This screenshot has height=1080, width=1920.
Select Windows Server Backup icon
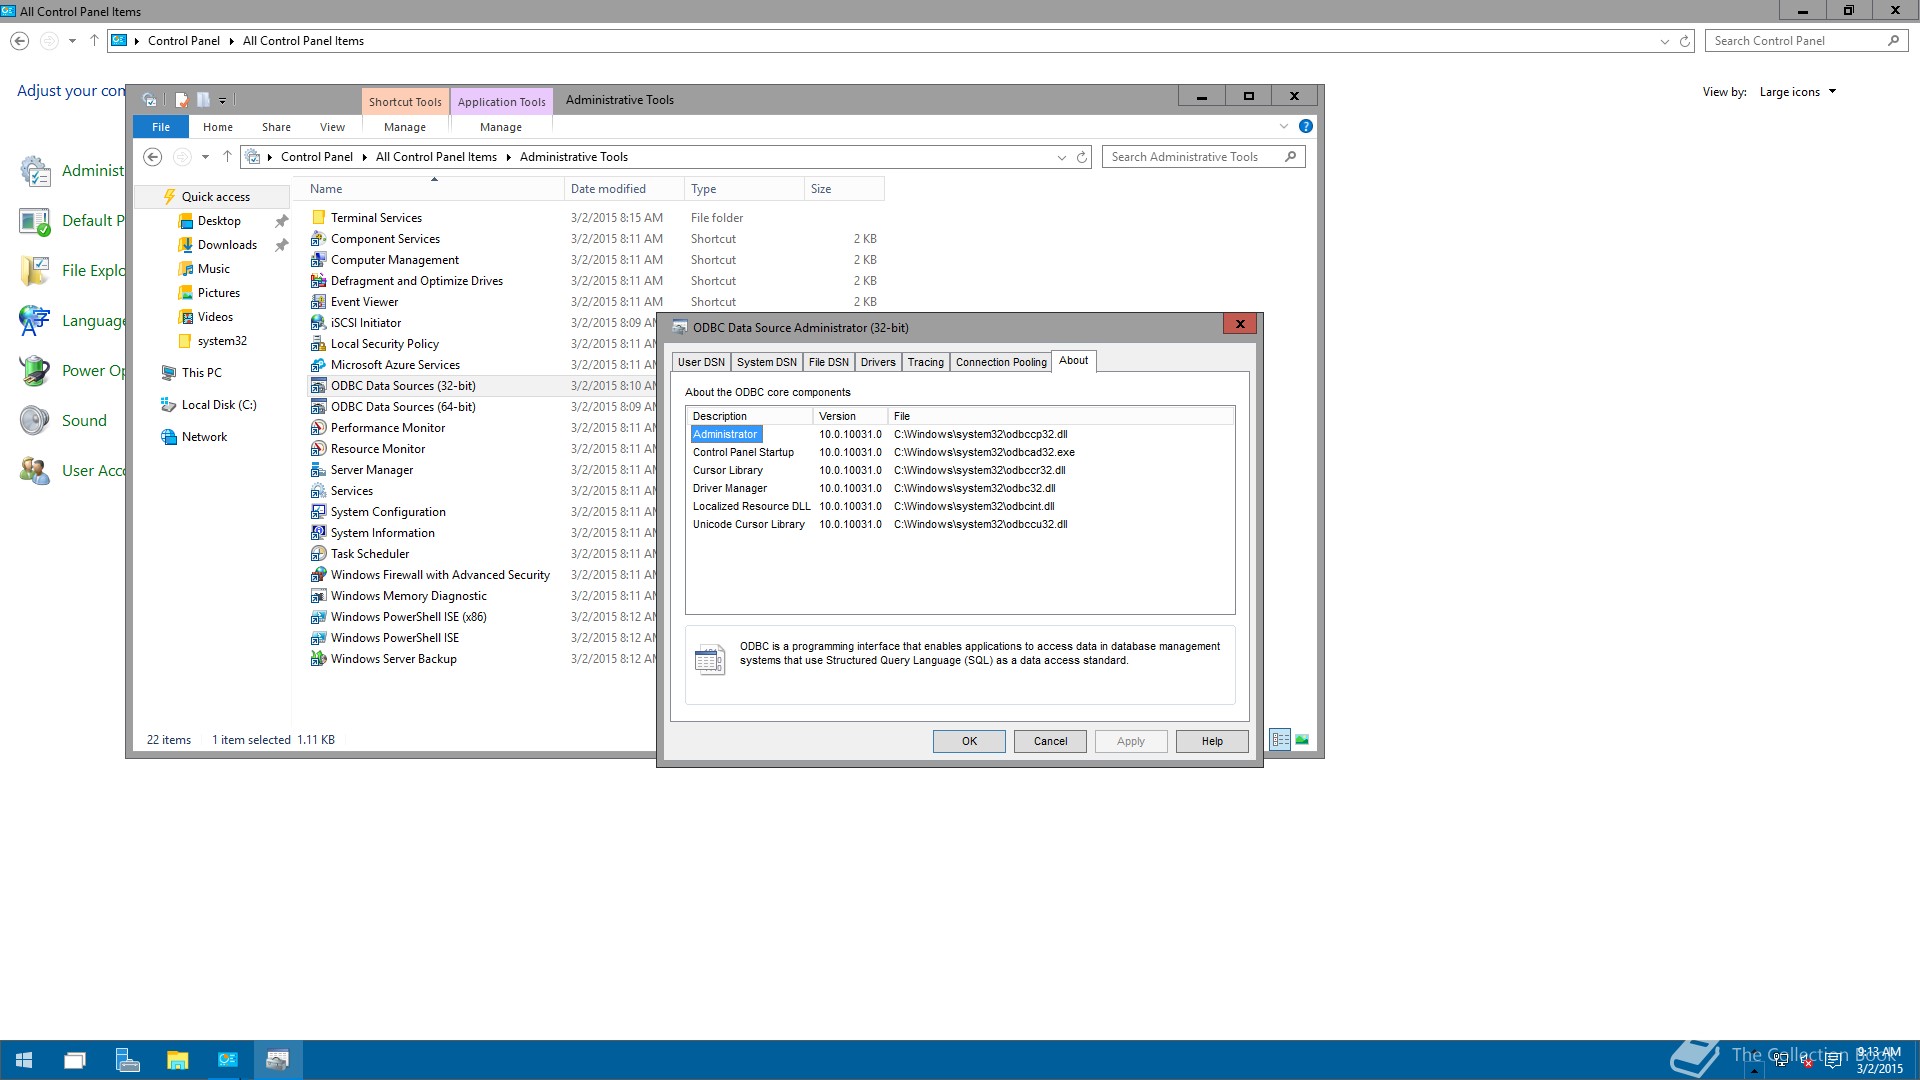click(x=318, y=659)
